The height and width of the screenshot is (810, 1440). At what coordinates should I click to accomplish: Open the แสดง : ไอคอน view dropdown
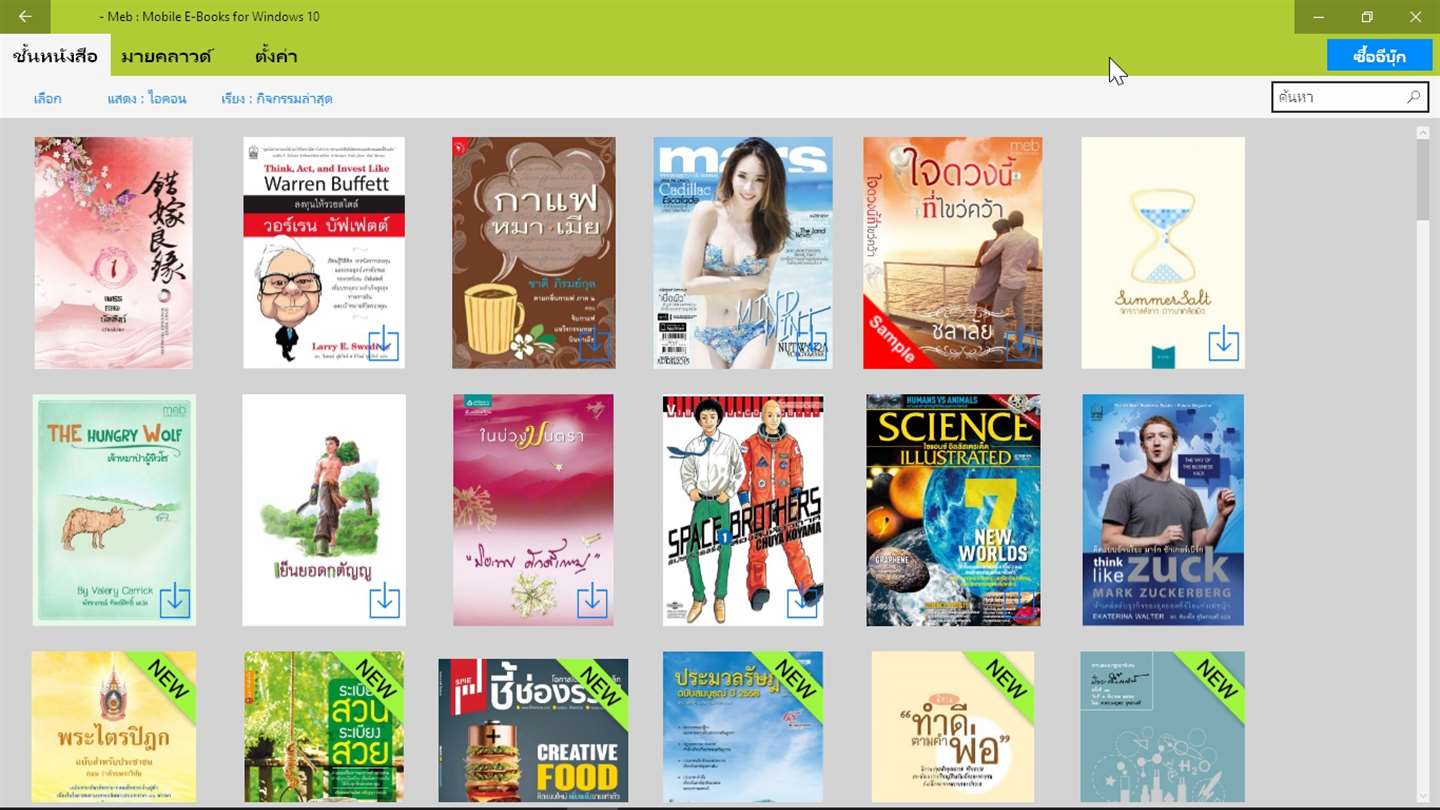tap(147, 99)
